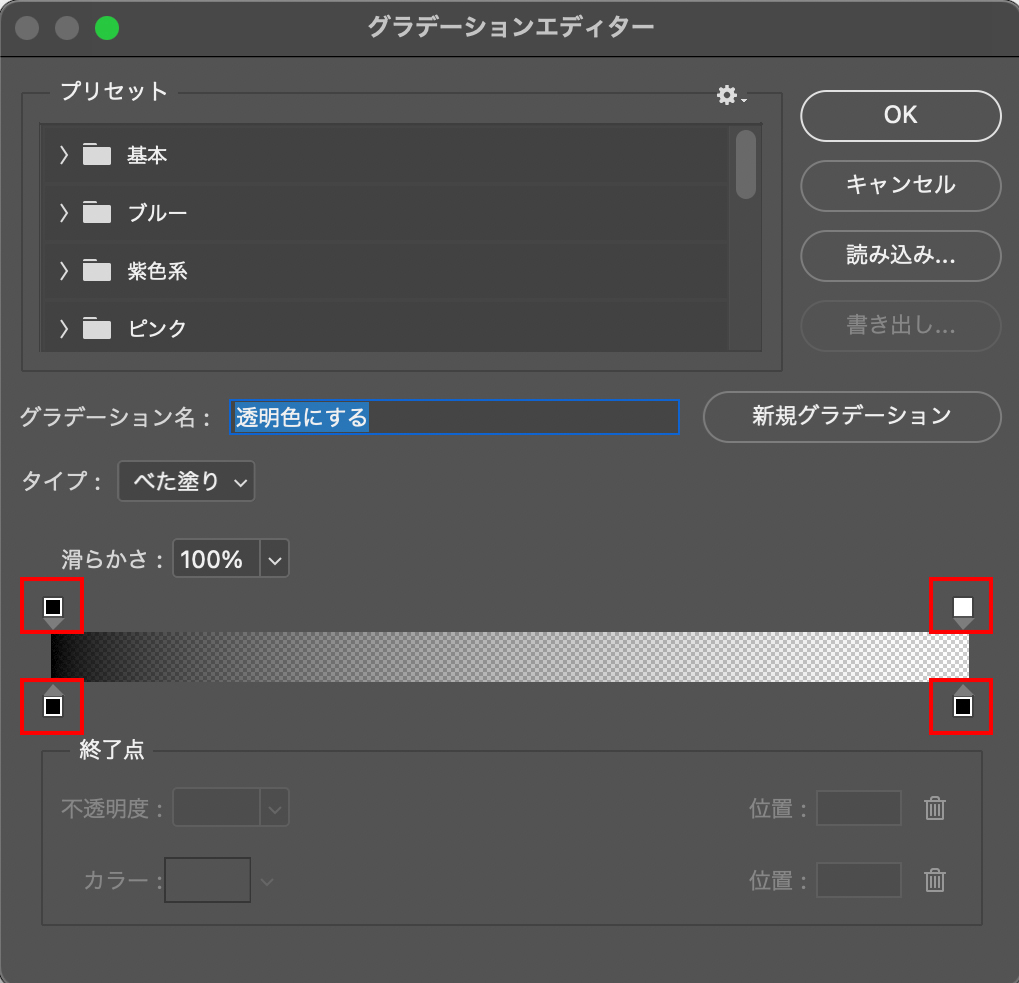Click the グラデーション名 text field

point(455,417)
